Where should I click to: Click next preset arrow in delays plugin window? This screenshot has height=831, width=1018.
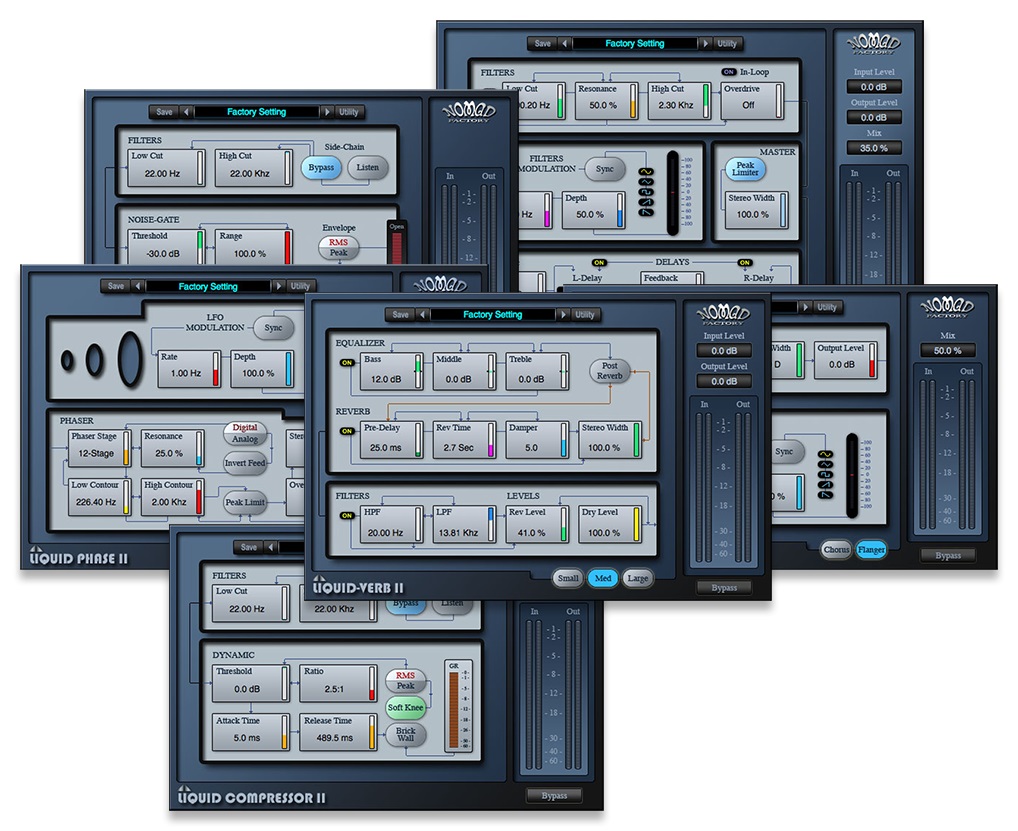(x=705, y=43)
